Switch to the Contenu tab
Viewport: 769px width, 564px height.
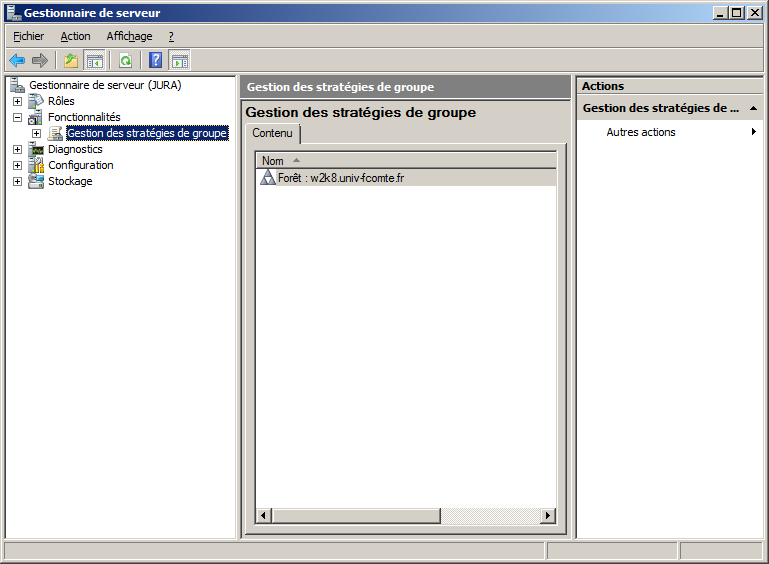click(272, 133)
